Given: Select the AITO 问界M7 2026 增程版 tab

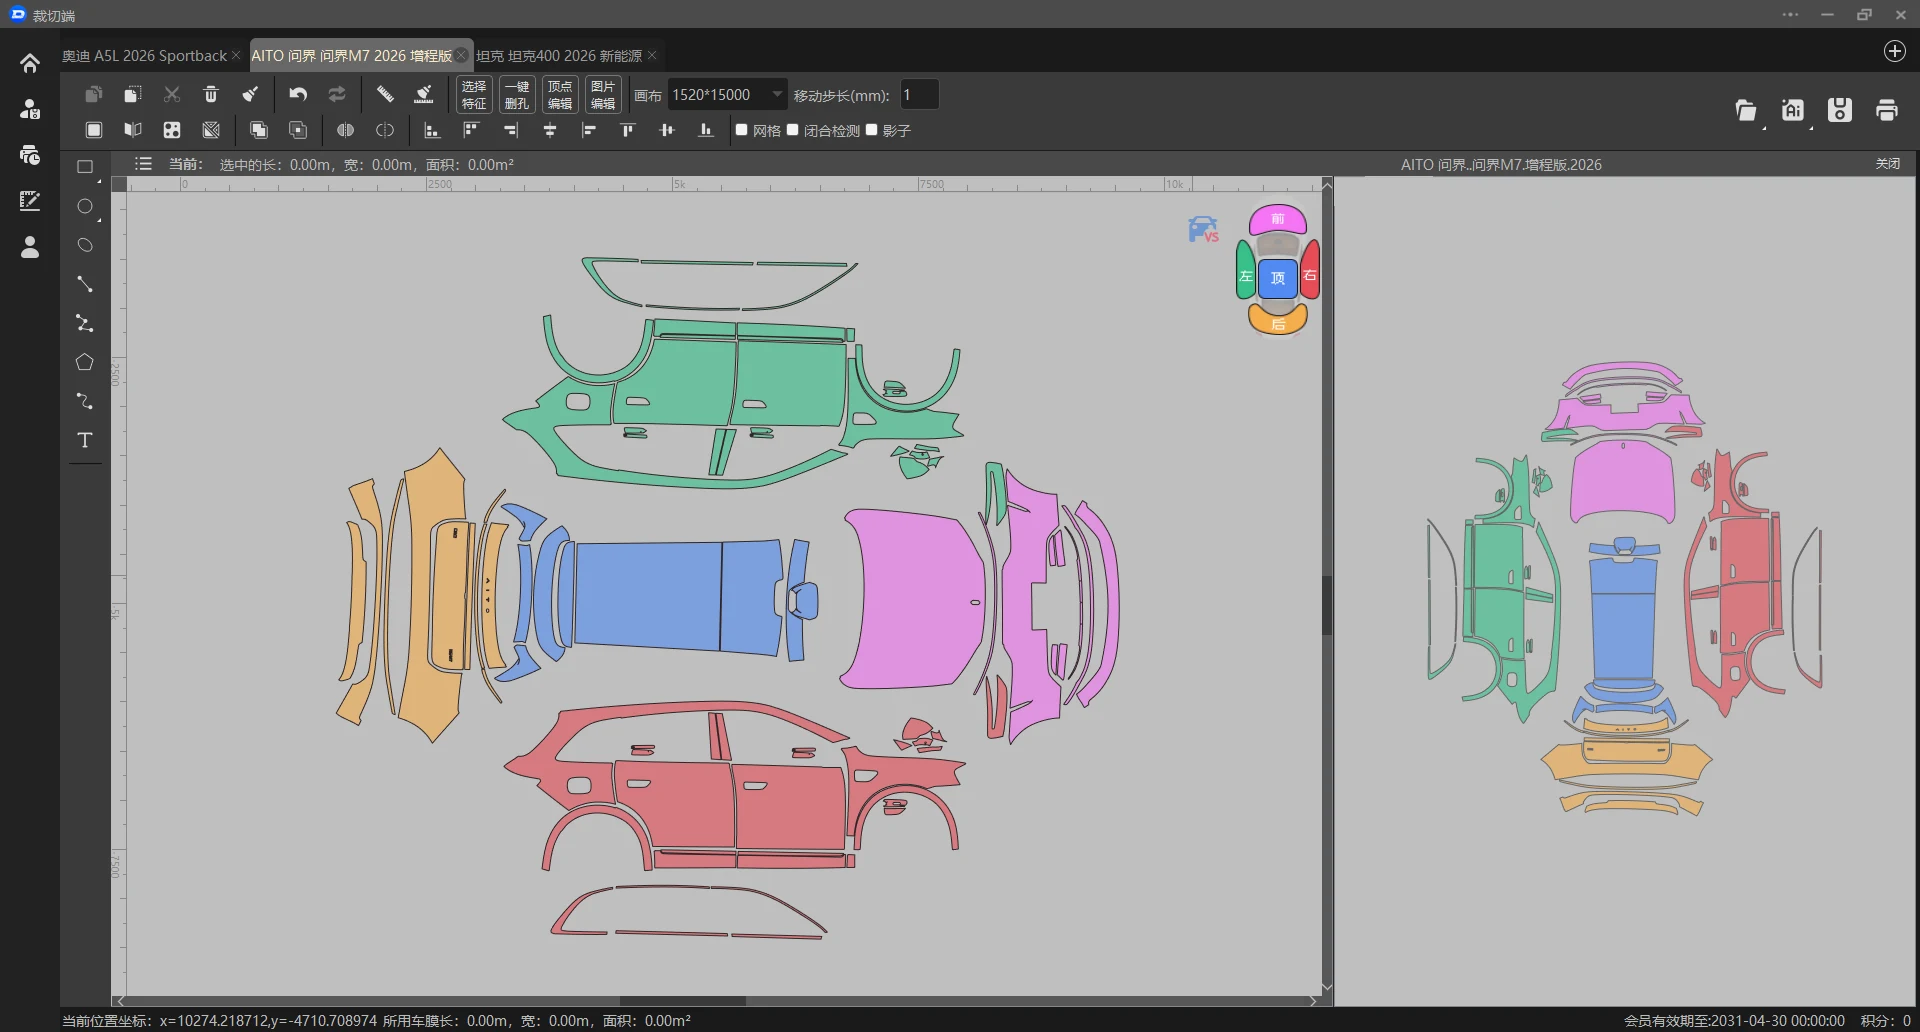Looking at the screenshot, I should click(351, 56).
